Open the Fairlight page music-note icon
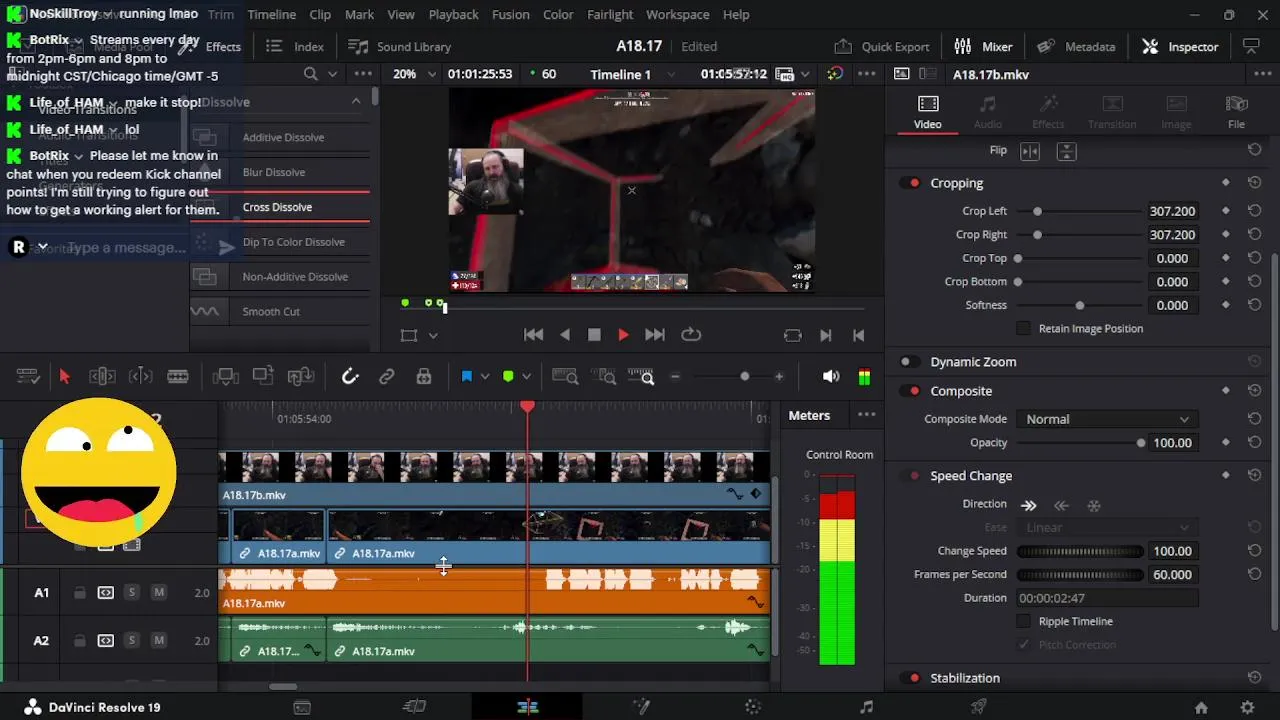Screen dimensions: 1280x720 [x=866, y=707]
